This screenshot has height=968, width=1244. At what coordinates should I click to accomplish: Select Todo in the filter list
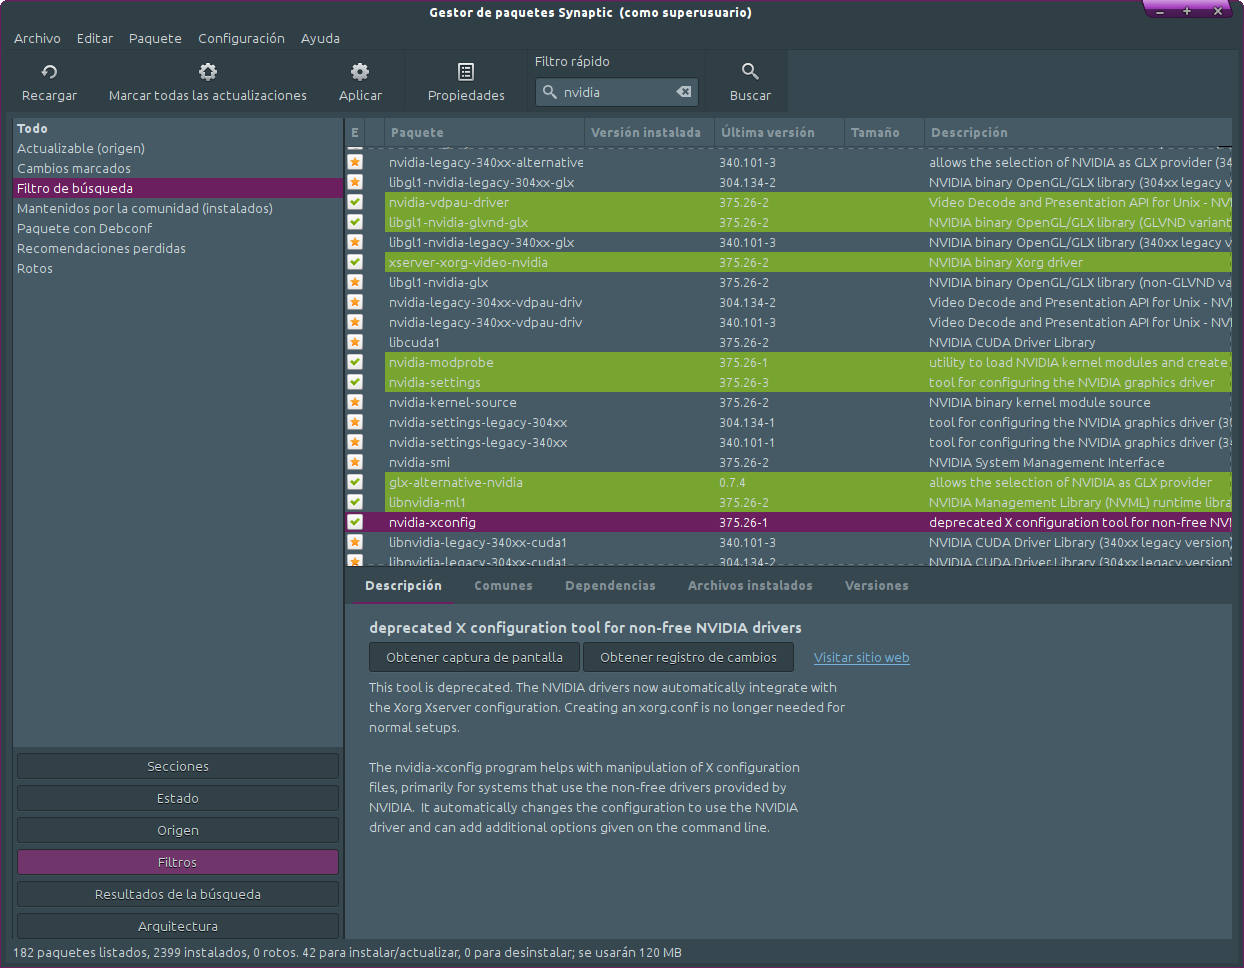tap(178, 128)
